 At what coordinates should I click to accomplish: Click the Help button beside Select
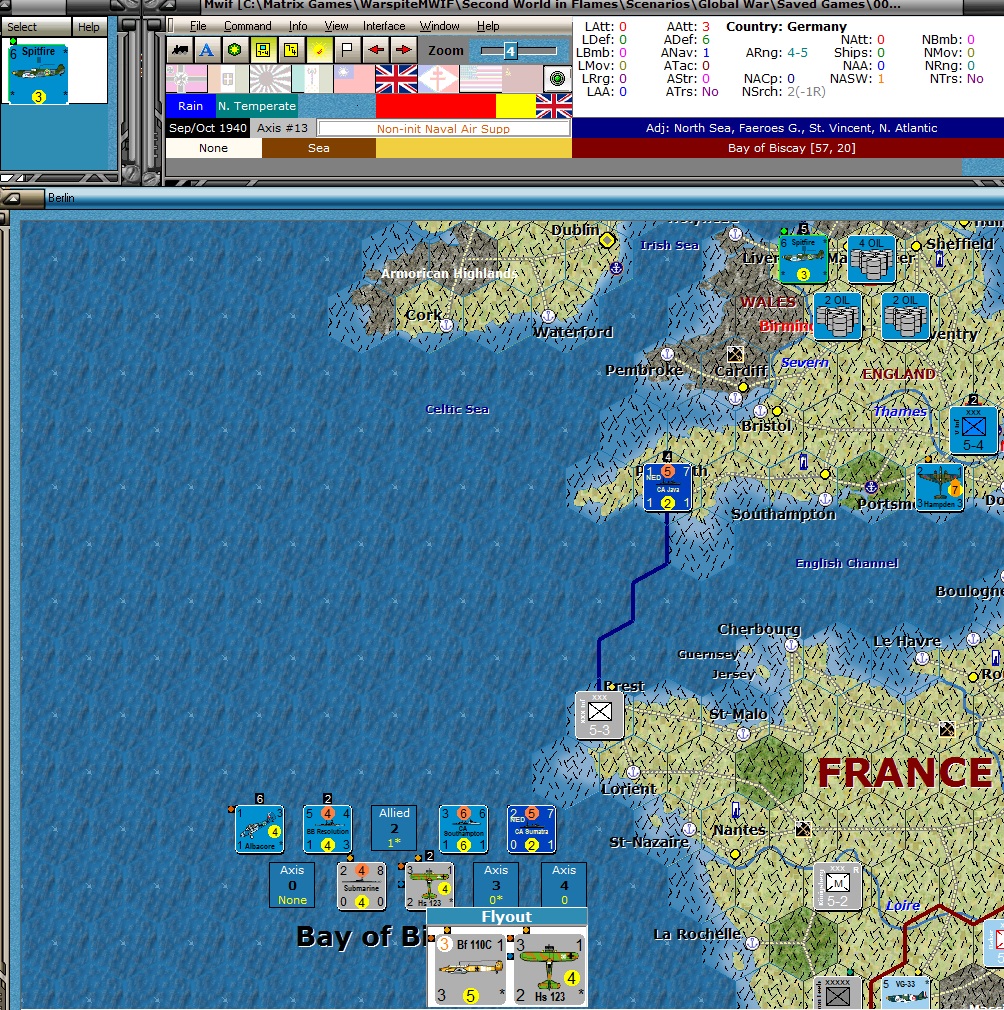89,27
